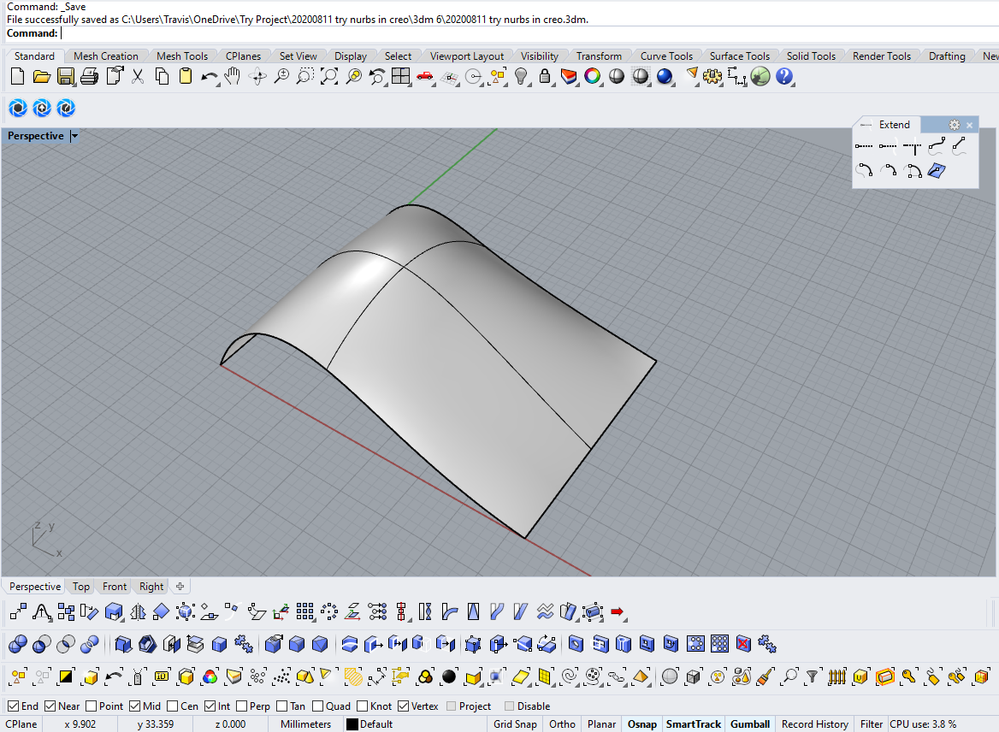Disable the Vertex osnap checkbox
The image size is (999, 732).
click(403, 706)
